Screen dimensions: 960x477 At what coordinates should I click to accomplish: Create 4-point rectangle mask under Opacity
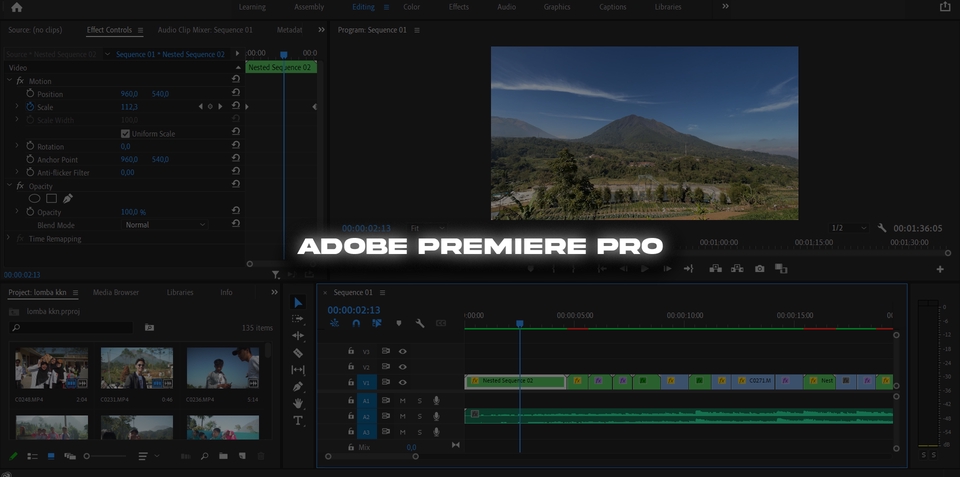click(51, 198)
